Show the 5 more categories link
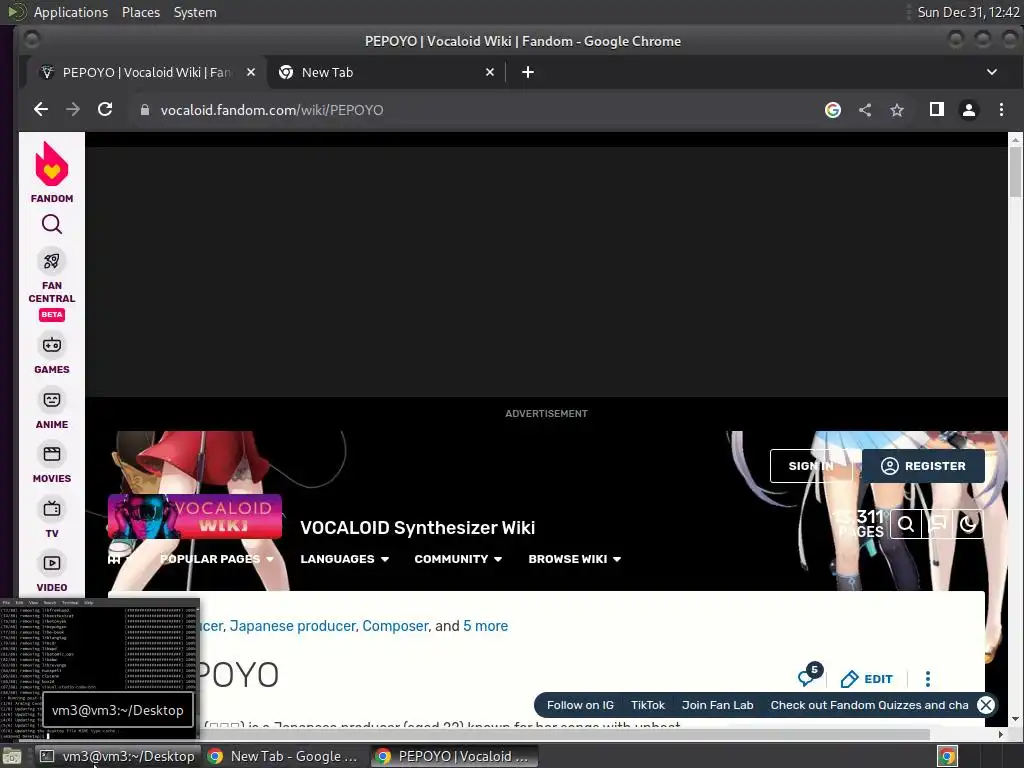This screenshot has height=768, width=1024. [485, 626]
